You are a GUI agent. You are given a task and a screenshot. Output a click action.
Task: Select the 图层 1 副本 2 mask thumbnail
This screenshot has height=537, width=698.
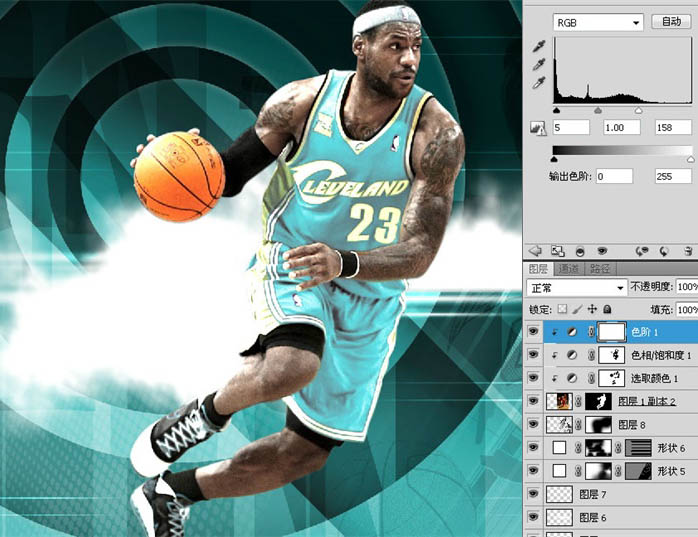[x=598, y=401]
